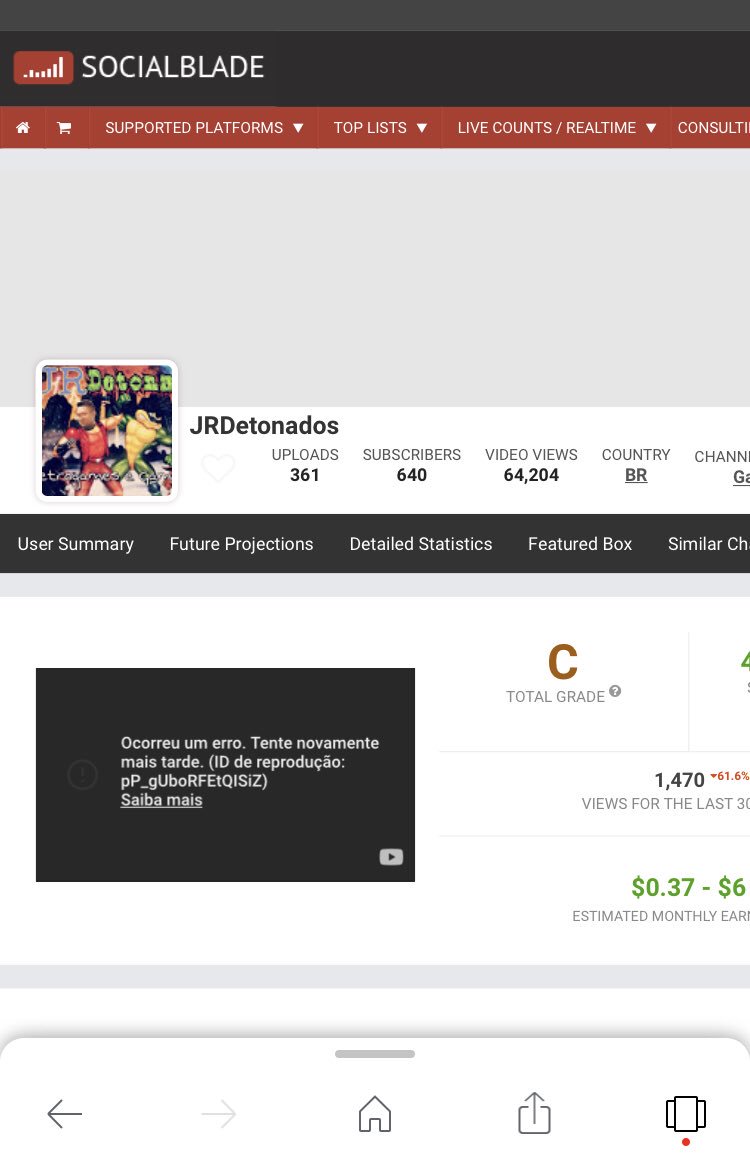The image size is (750, 1158).
Task: Select the 1,470 views count
Action: click(x=679, y=780)
